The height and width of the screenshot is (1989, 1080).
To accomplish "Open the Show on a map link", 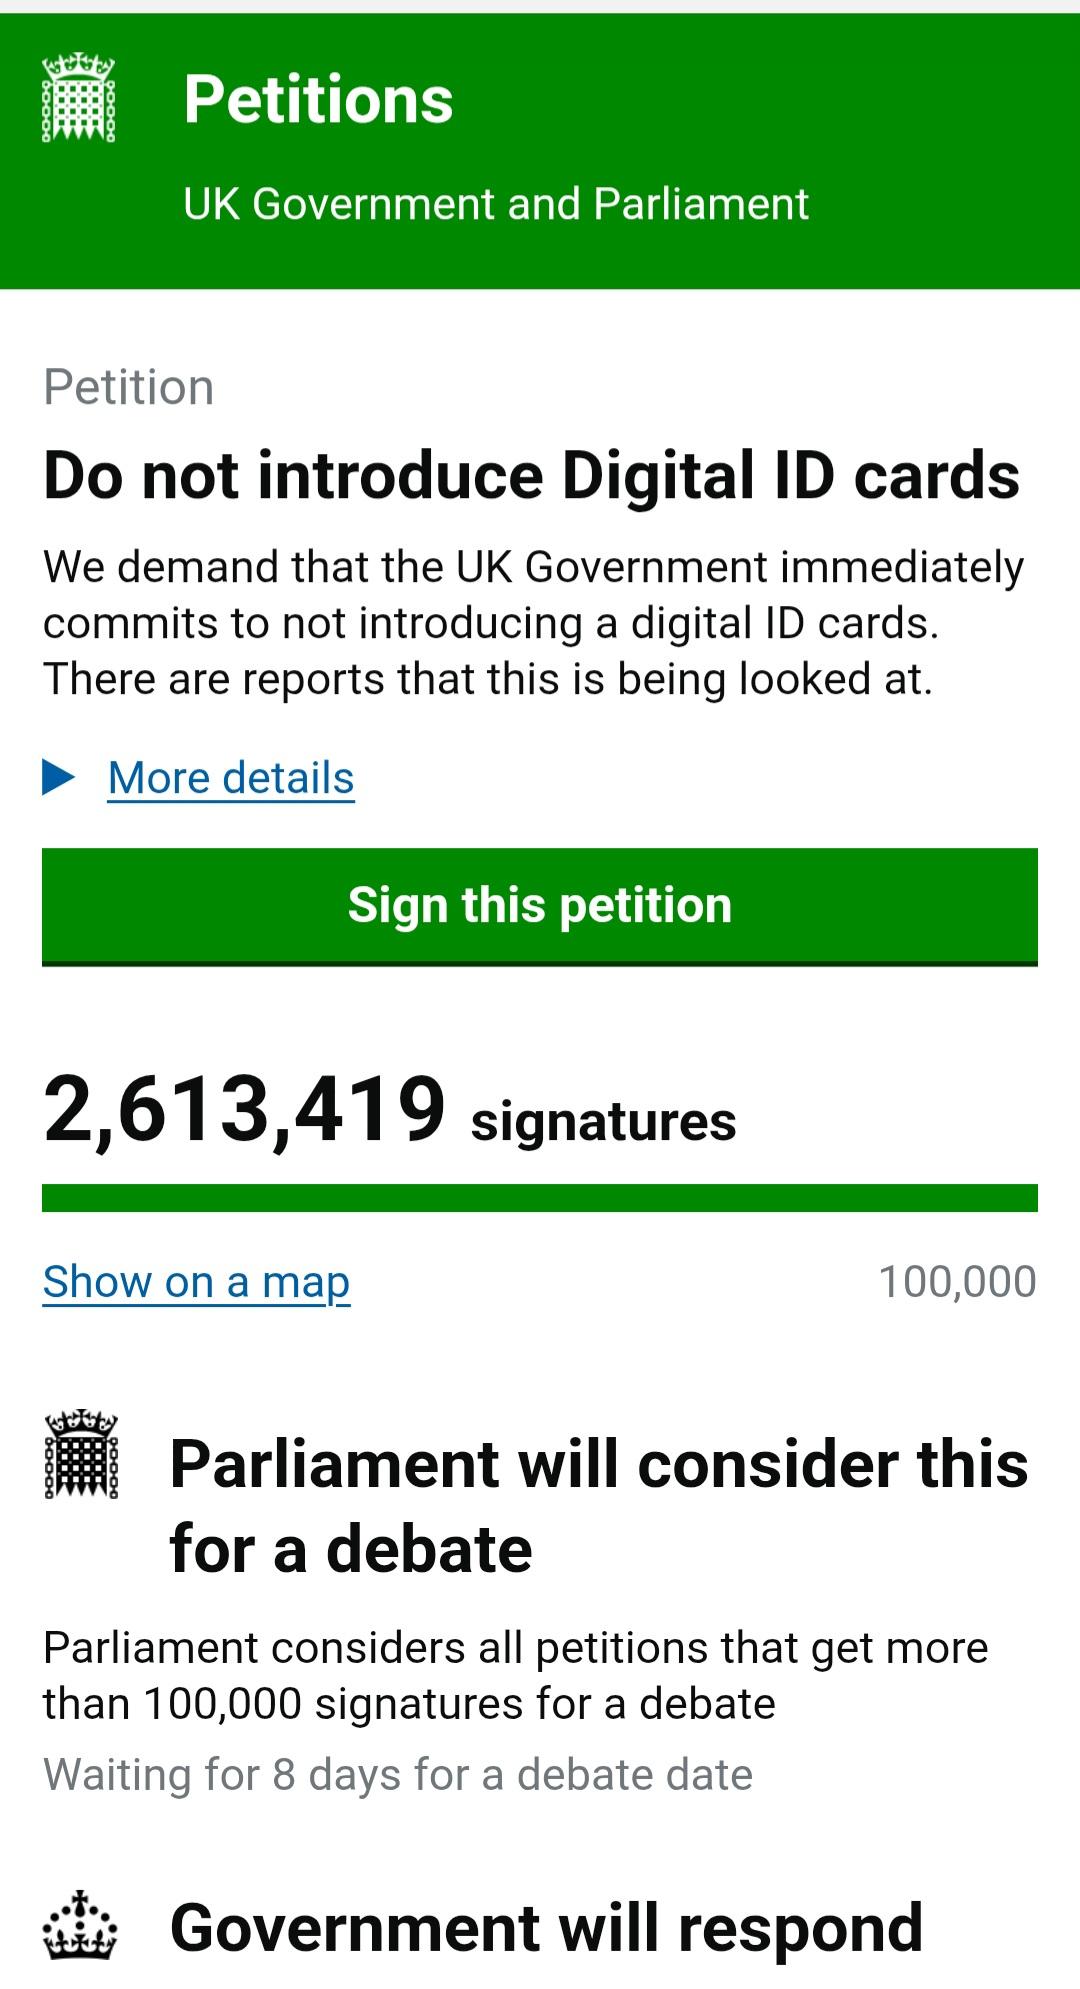I will click(196, 1281).
